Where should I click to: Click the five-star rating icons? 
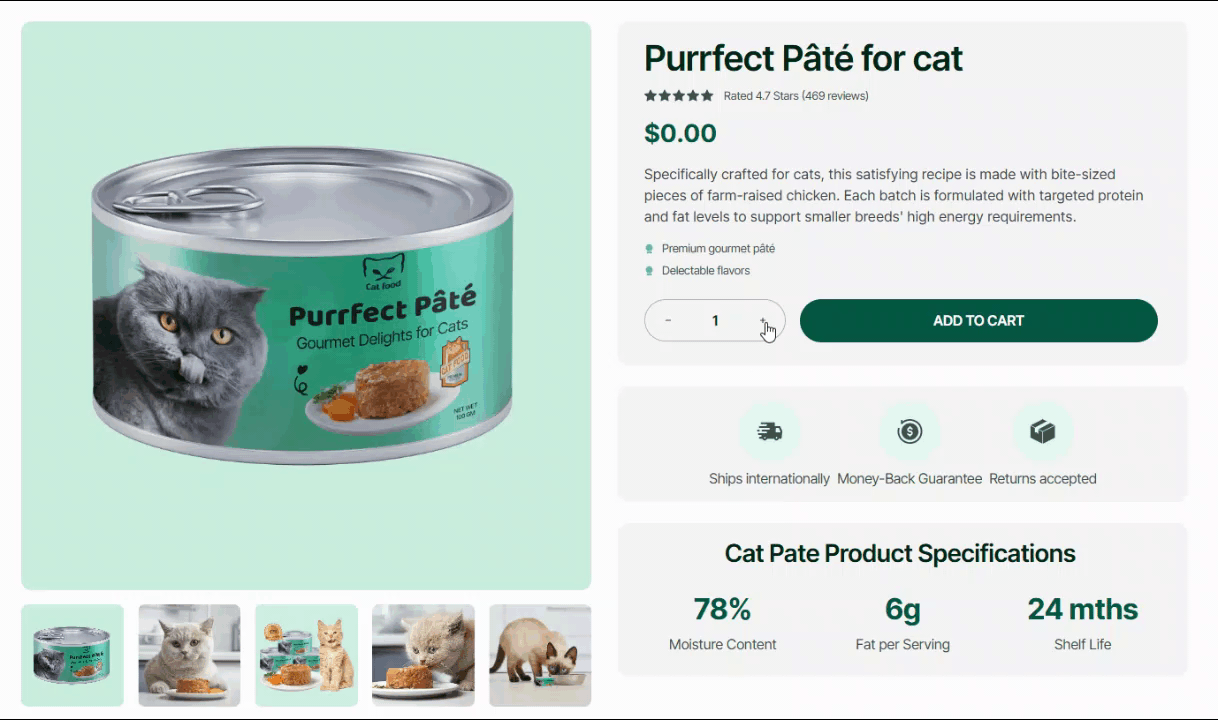679,96
